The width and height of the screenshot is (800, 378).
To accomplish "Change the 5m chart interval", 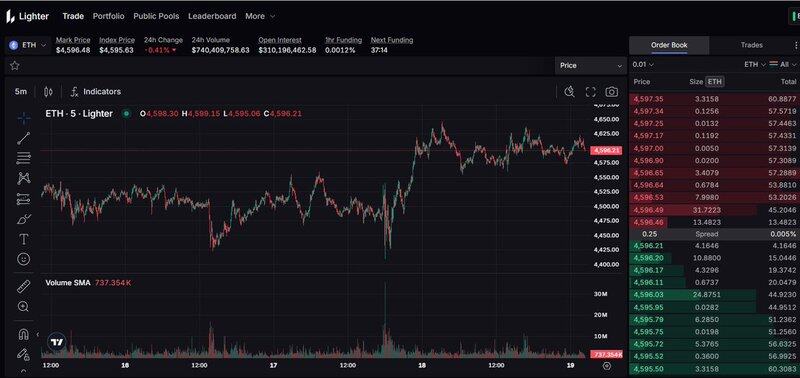I will tap(21, 92).
